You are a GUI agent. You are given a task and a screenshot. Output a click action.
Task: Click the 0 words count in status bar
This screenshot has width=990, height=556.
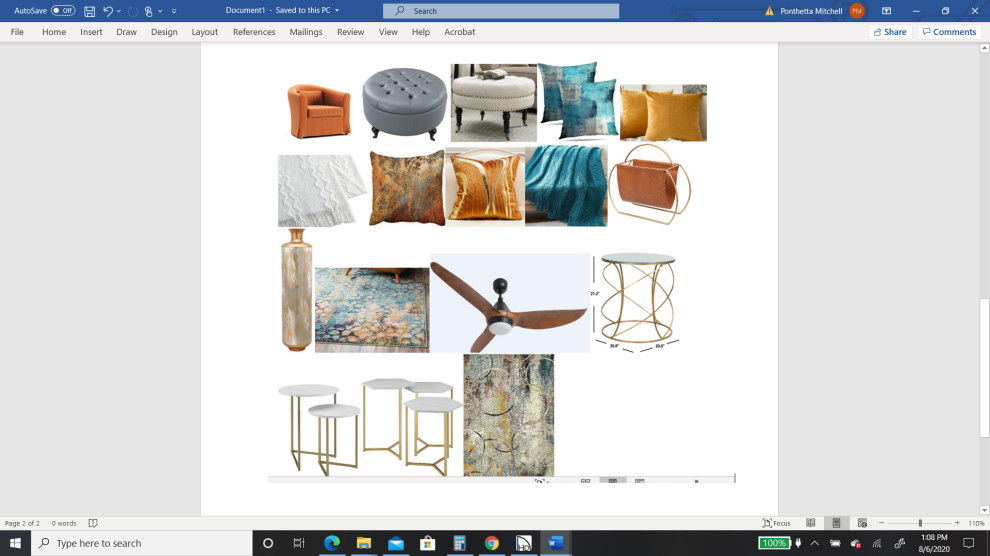(x=64, y=523)
